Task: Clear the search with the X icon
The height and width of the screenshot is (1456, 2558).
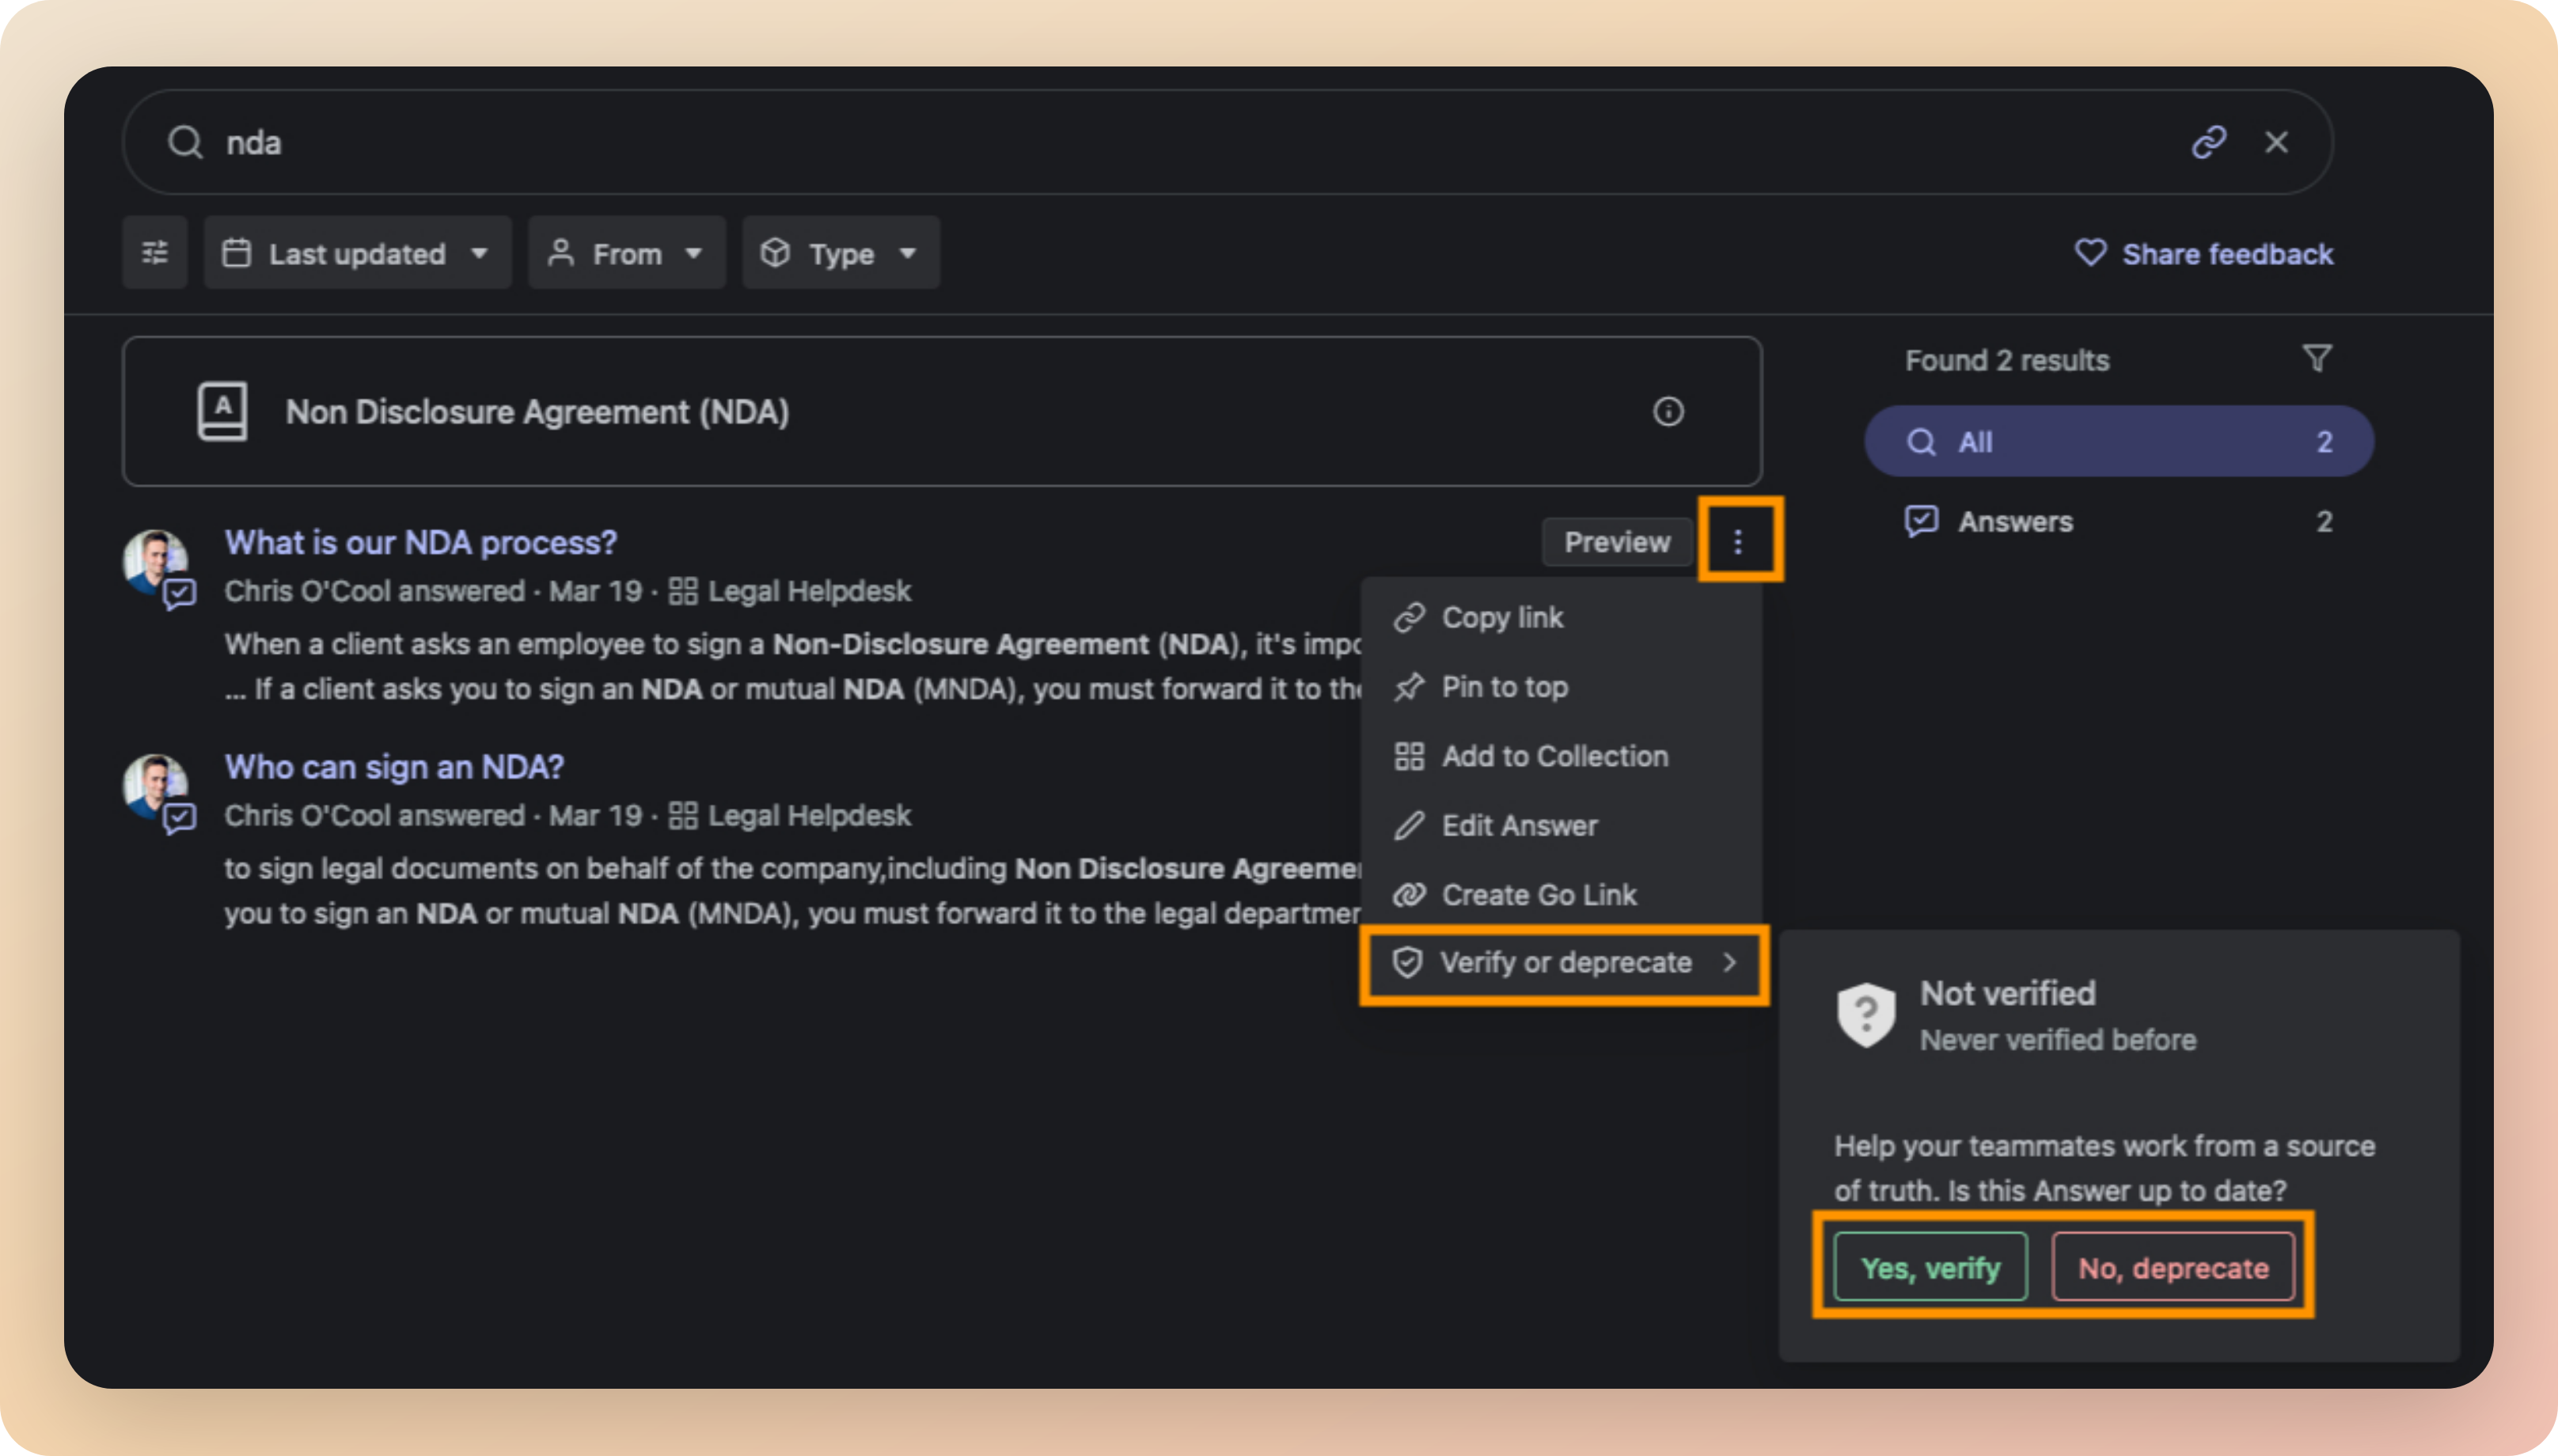Action: 2277,142
